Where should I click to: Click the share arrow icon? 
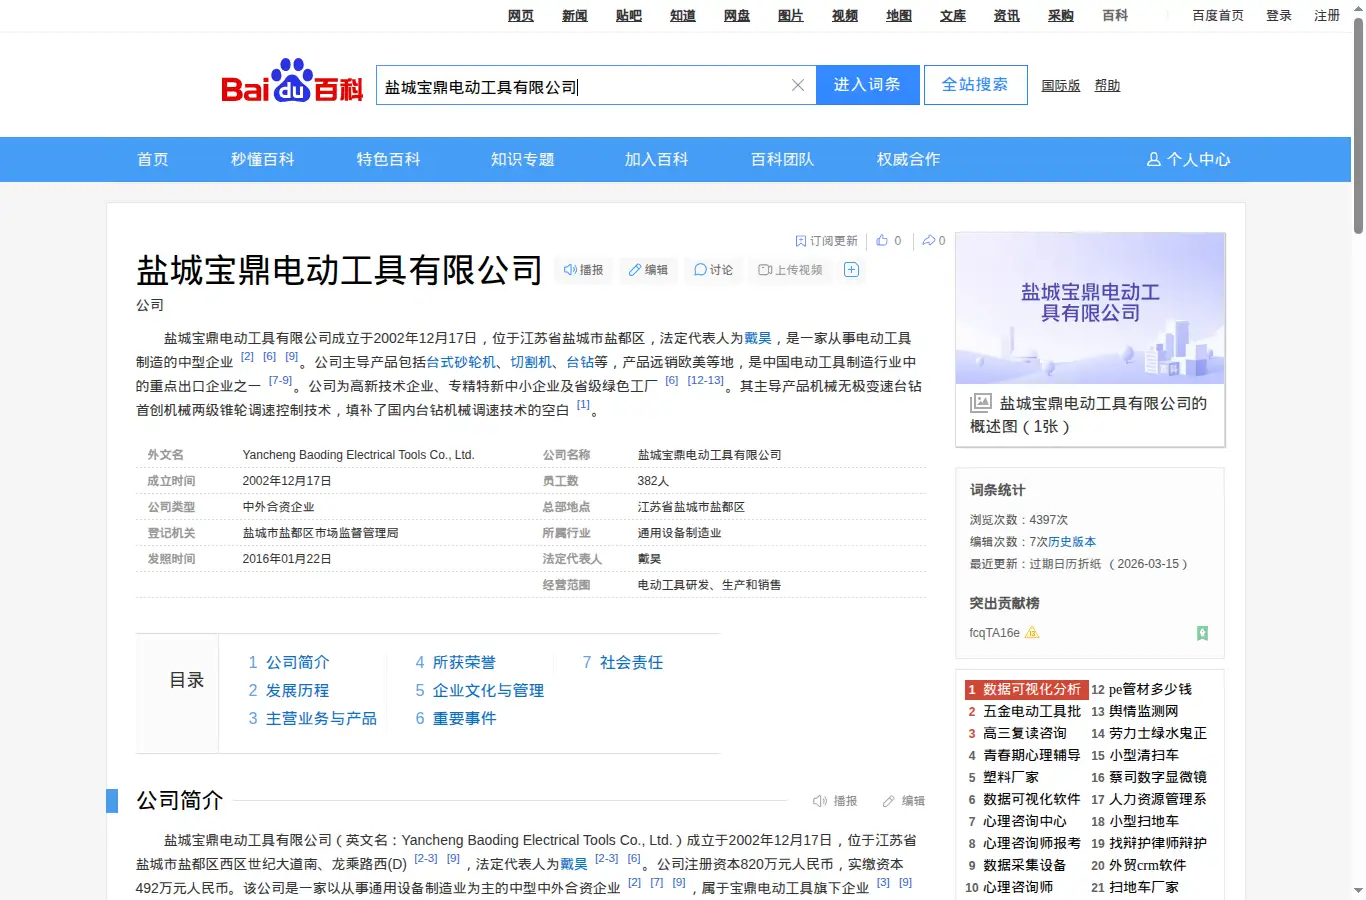click(928, 241)
